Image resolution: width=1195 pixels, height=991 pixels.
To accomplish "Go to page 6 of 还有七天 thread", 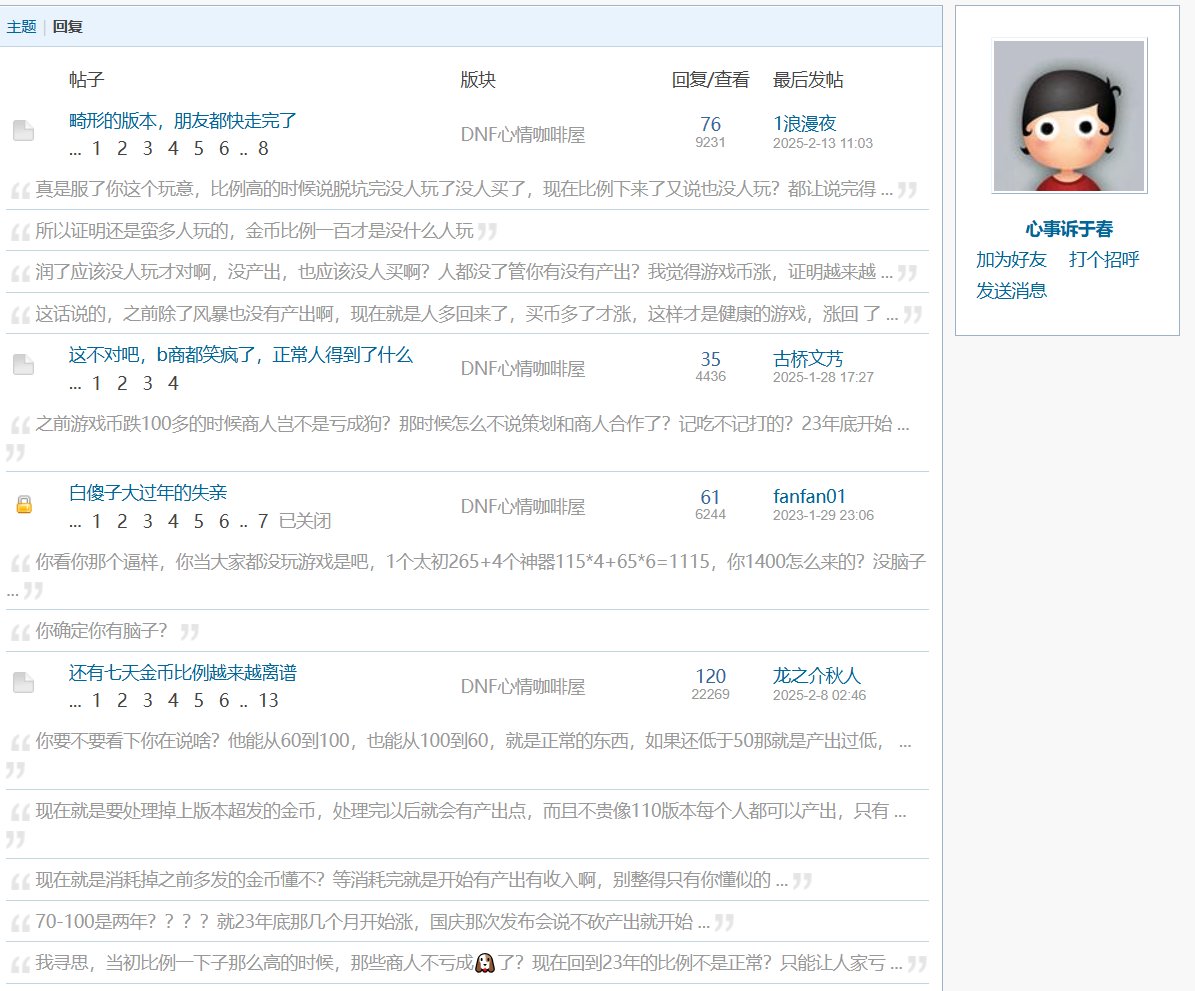I will click(224, 701).
